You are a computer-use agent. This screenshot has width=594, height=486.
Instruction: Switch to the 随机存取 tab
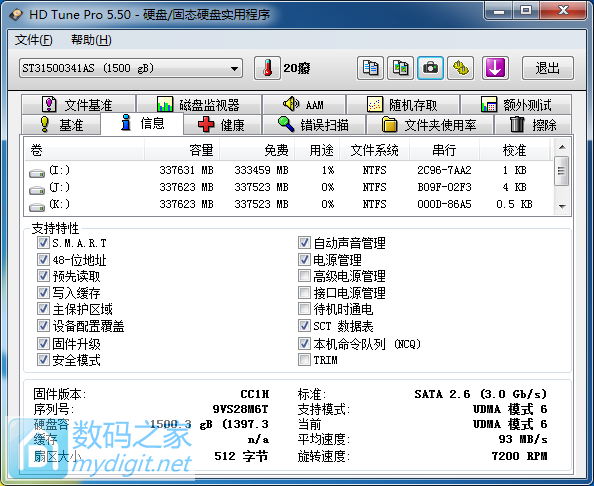[403, 105]
